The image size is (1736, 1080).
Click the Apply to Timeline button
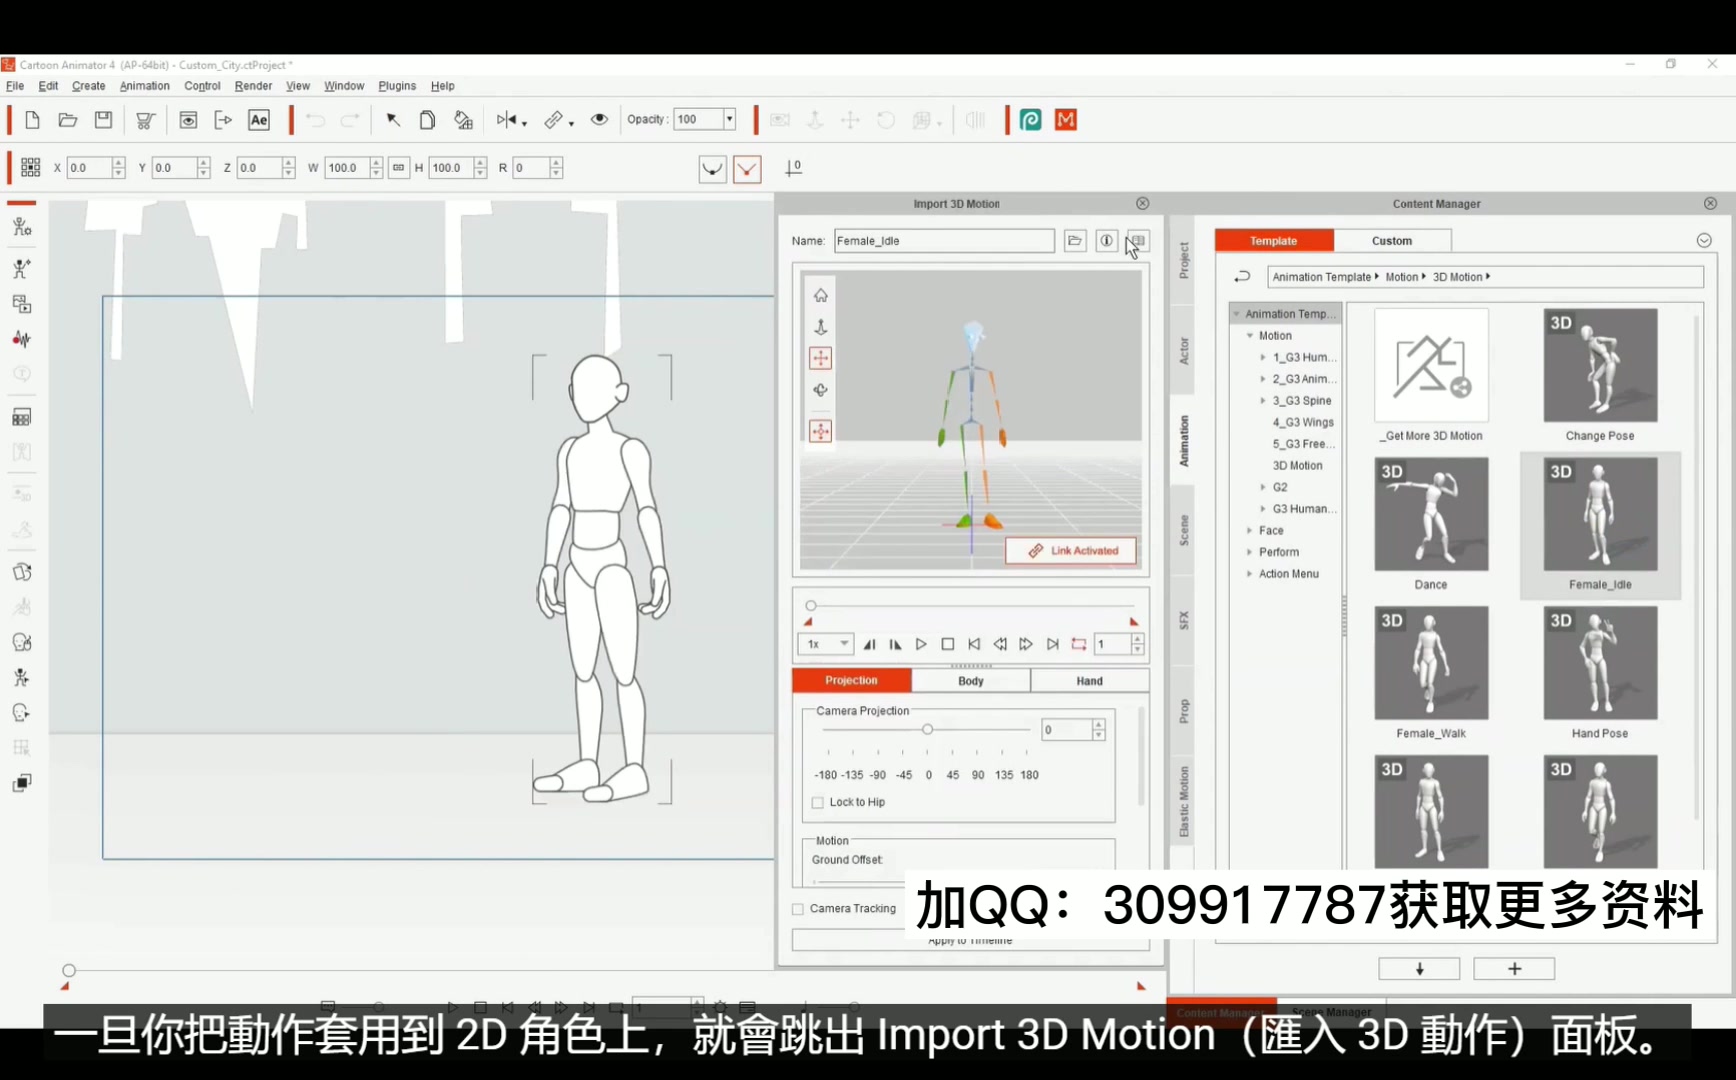(969, 939)
